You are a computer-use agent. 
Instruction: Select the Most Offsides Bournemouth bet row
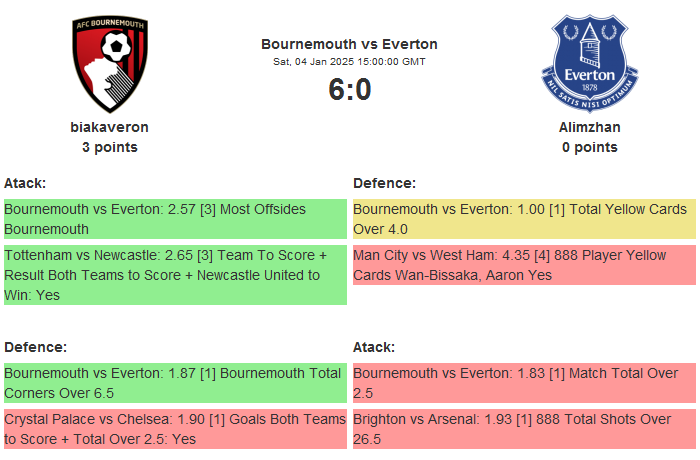pos(174,219)
